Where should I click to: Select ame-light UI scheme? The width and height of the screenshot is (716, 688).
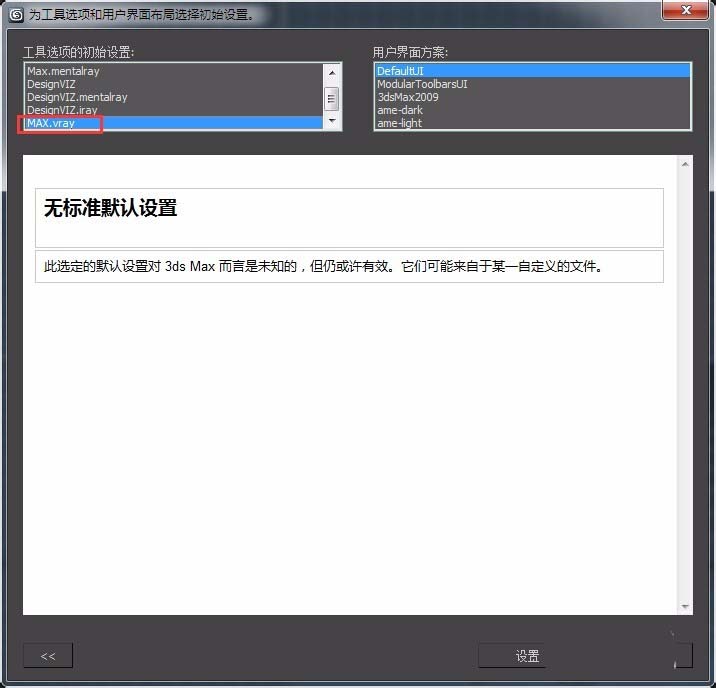tap(532, 123)
